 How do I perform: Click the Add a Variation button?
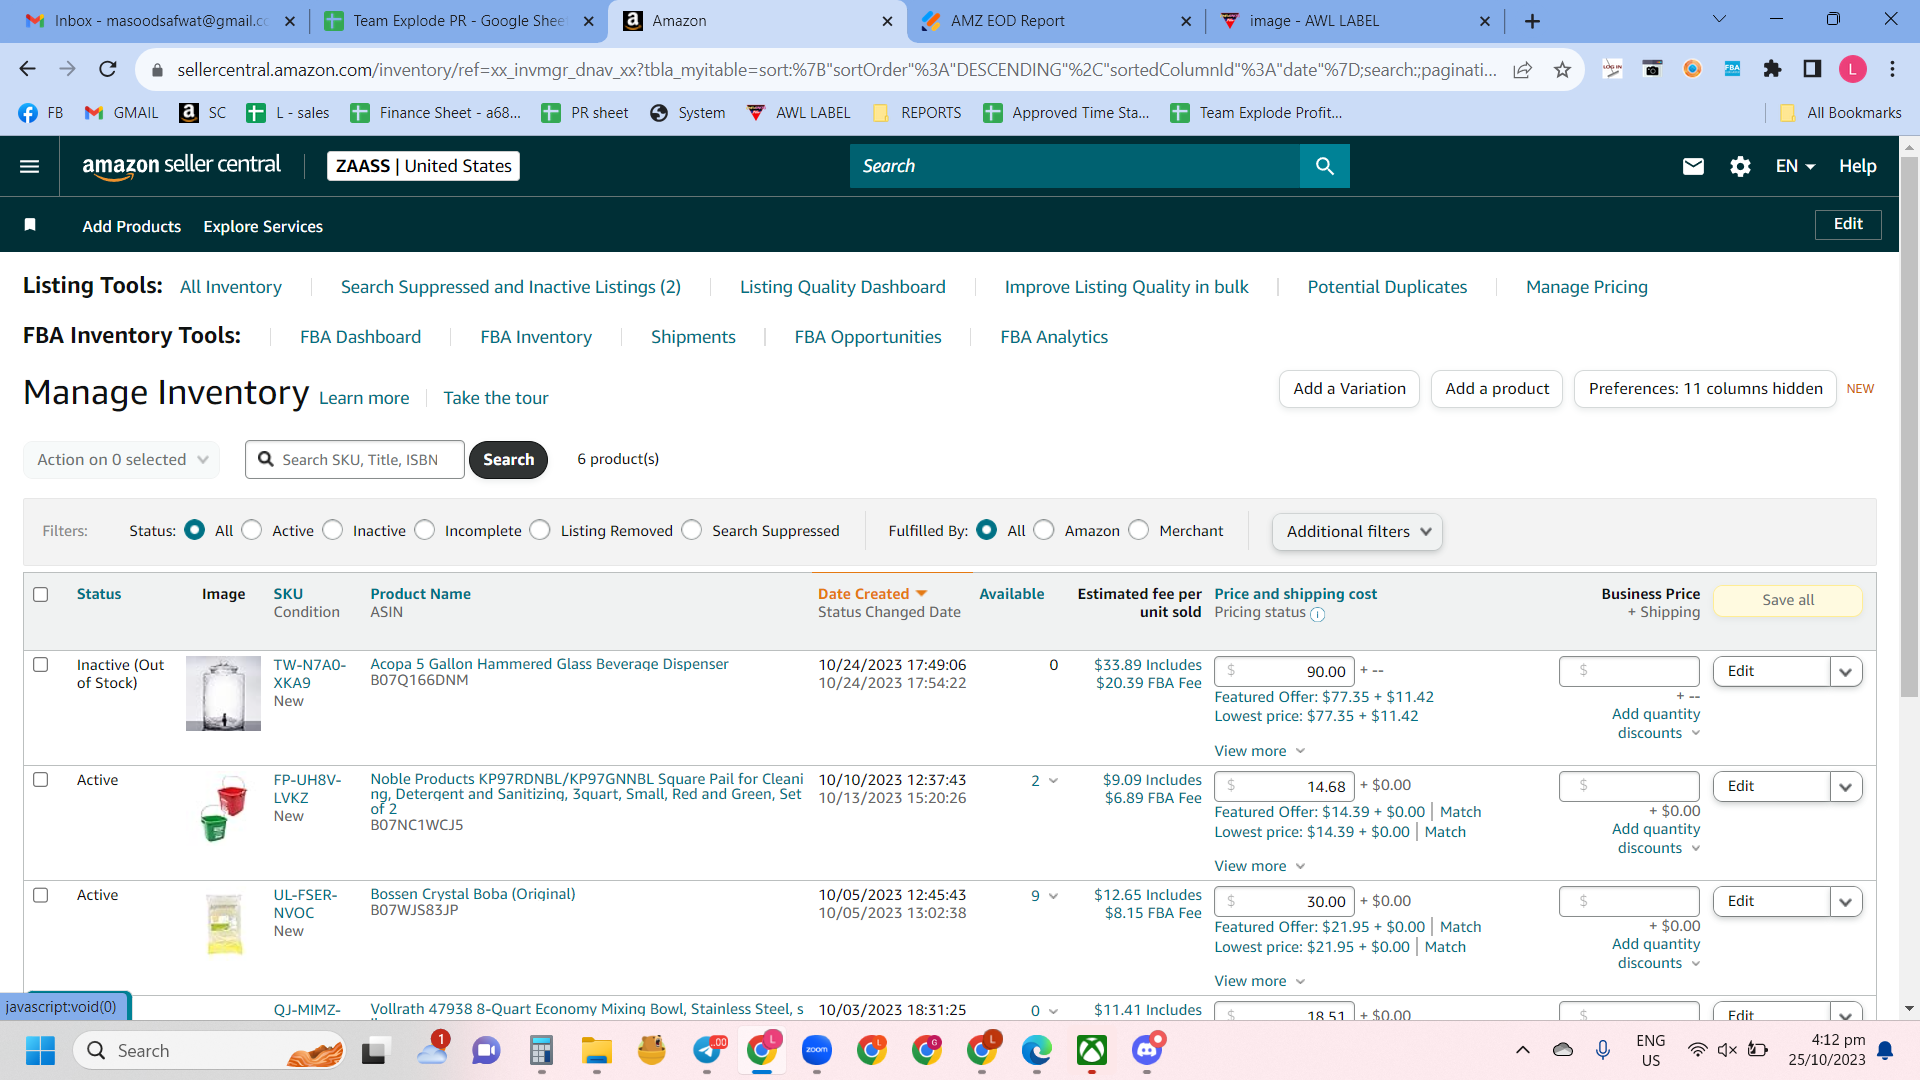click(1349, 389)
